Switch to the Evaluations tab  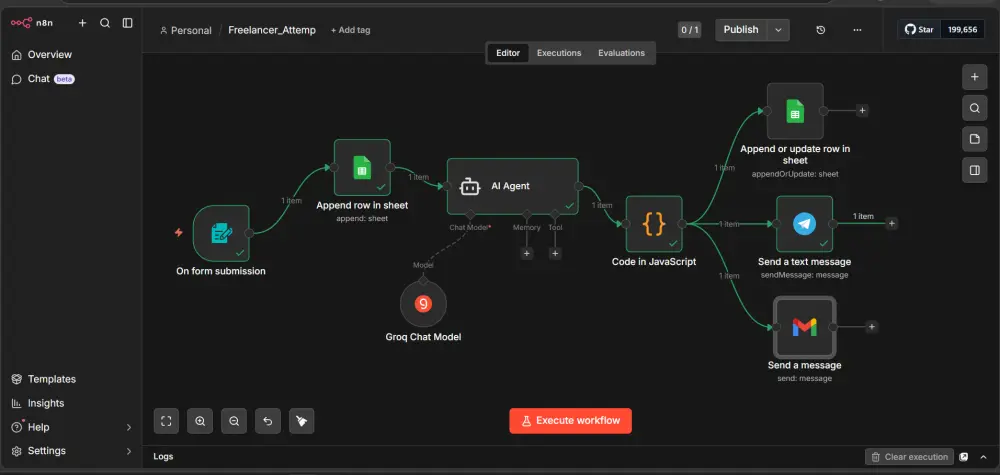click(621, 53)
